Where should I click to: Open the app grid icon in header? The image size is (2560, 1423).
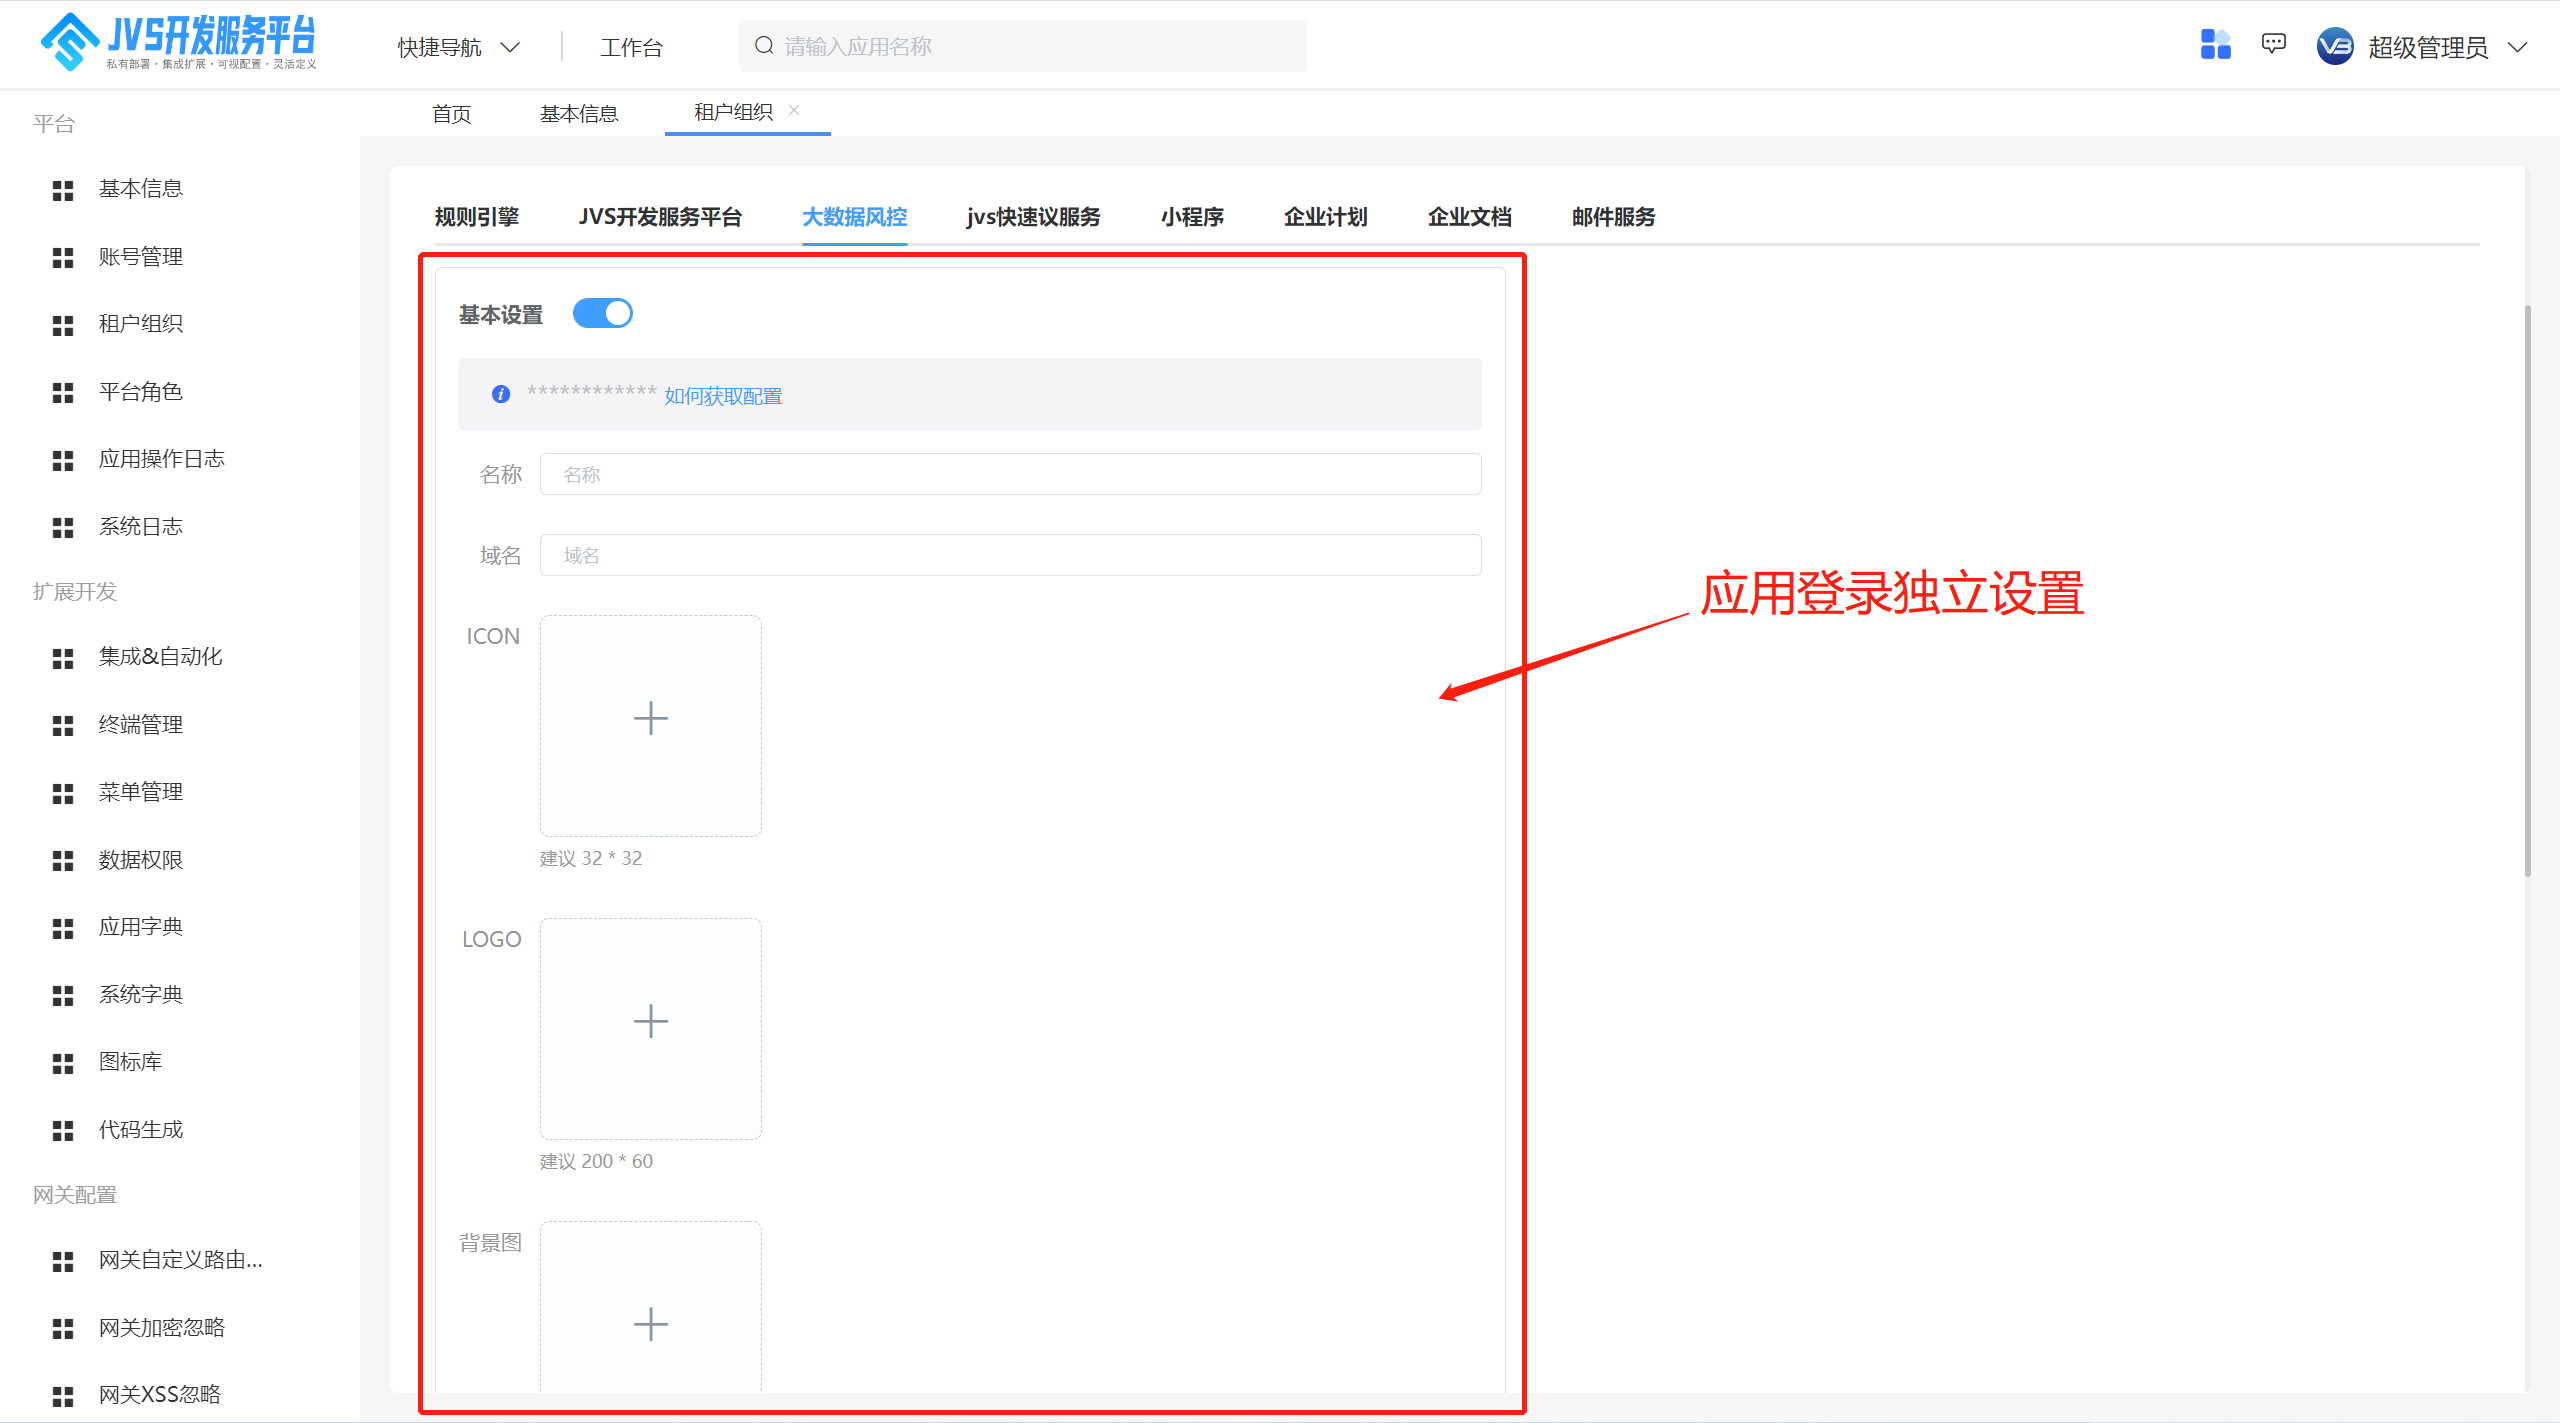click(2215, 45)
